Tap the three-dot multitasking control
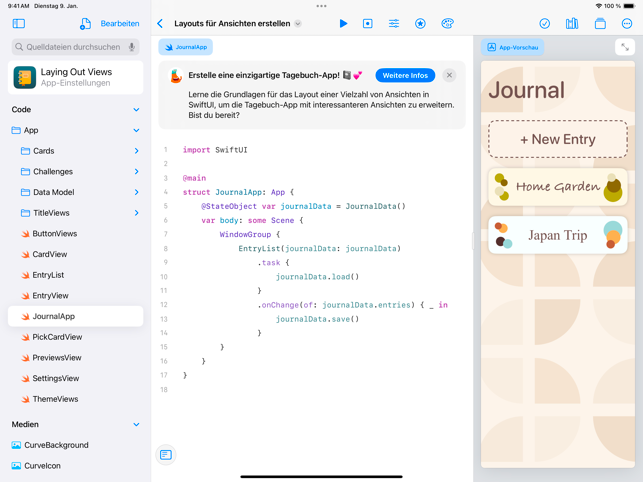This screenshot has height=482, width=643. pos(322,6)
